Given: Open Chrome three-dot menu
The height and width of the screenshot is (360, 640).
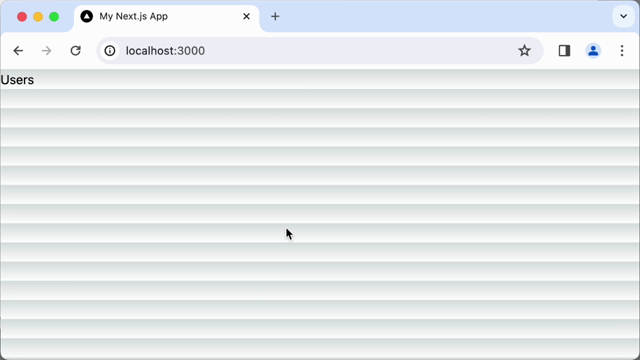Looking at the screenshot, I should pos(622,51).
